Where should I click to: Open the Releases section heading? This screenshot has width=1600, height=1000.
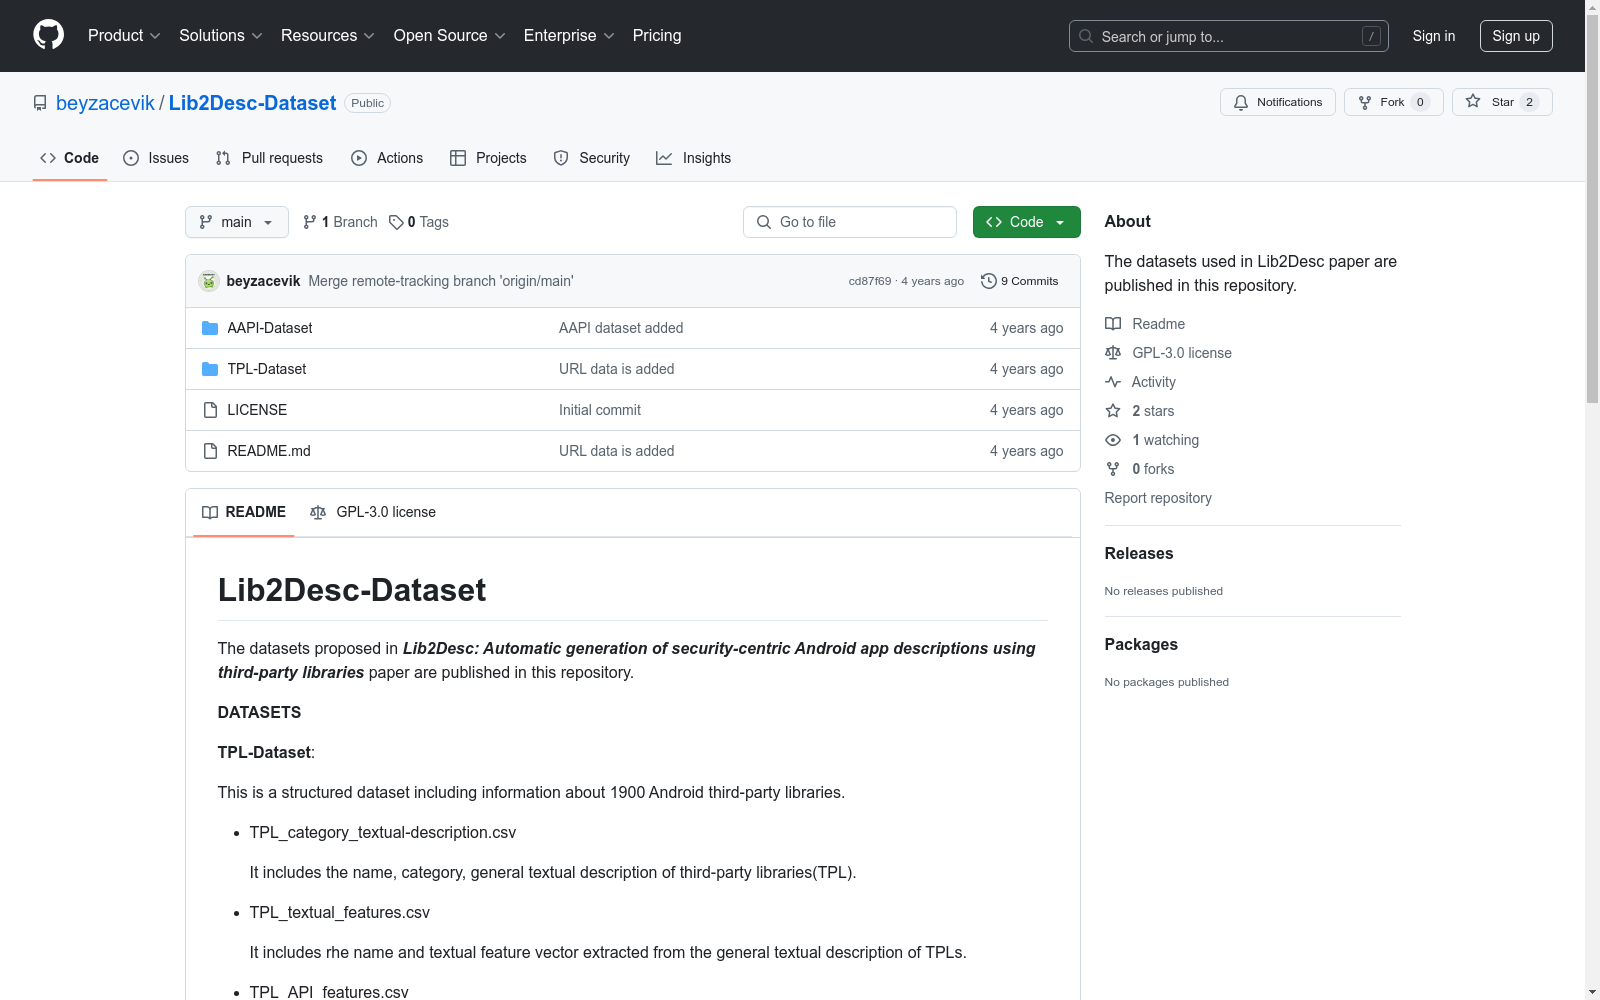1139,554
